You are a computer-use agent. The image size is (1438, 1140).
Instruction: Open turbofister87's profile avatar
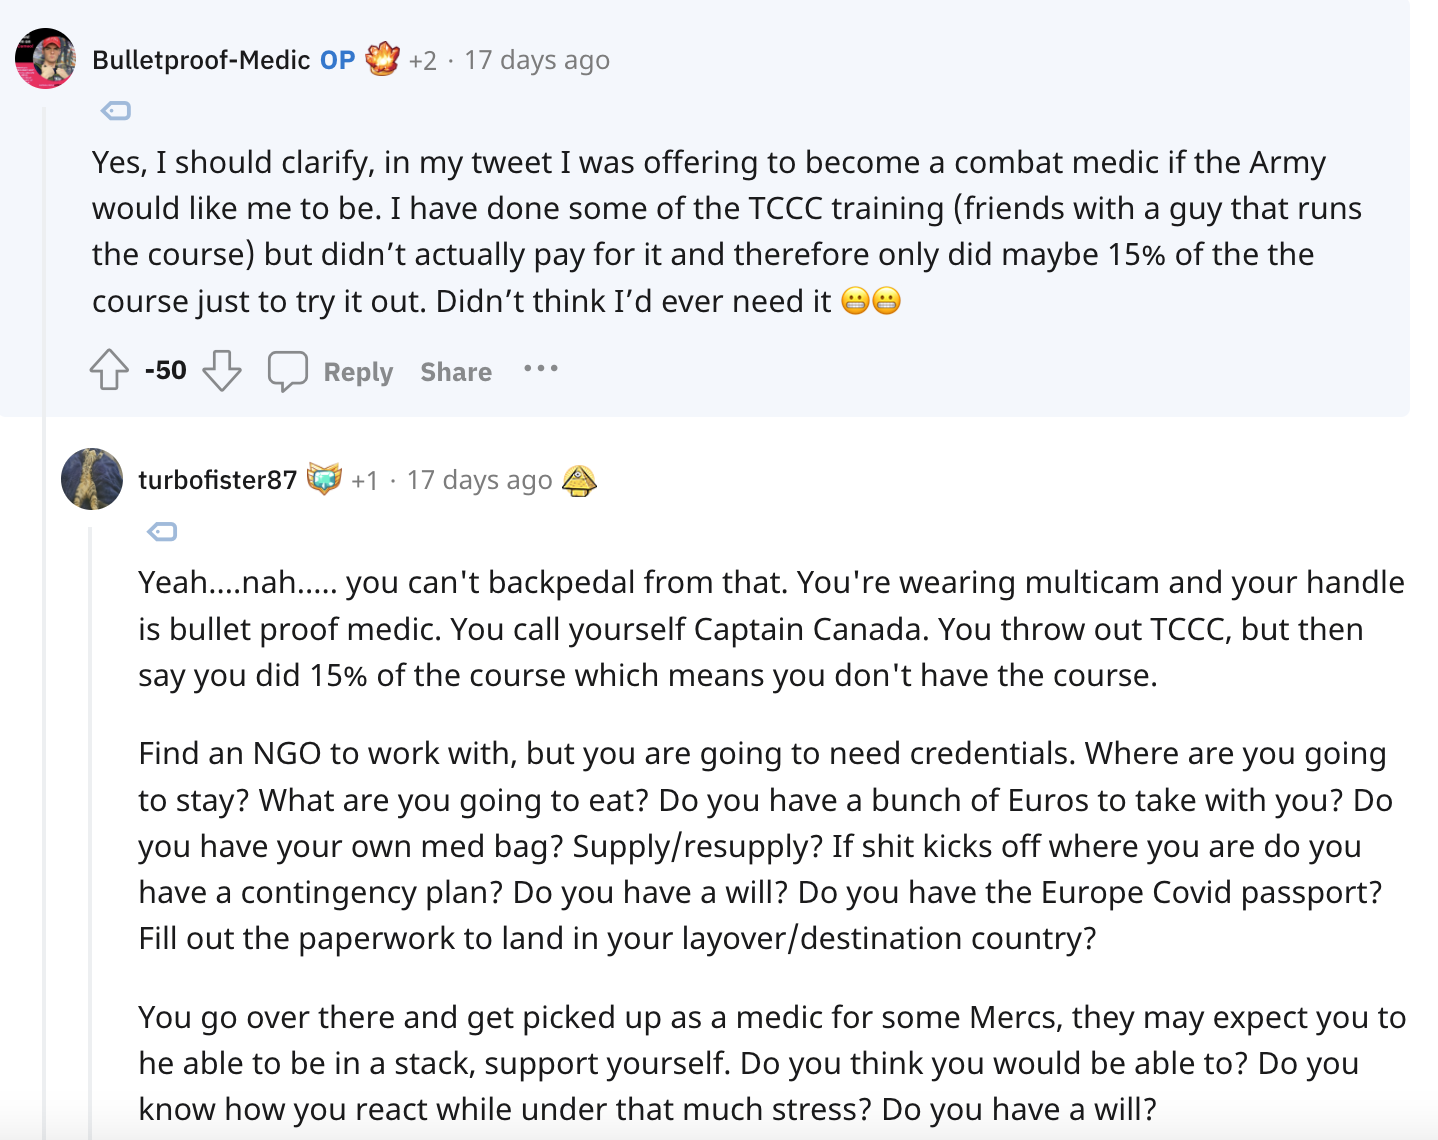coord(92,479)
